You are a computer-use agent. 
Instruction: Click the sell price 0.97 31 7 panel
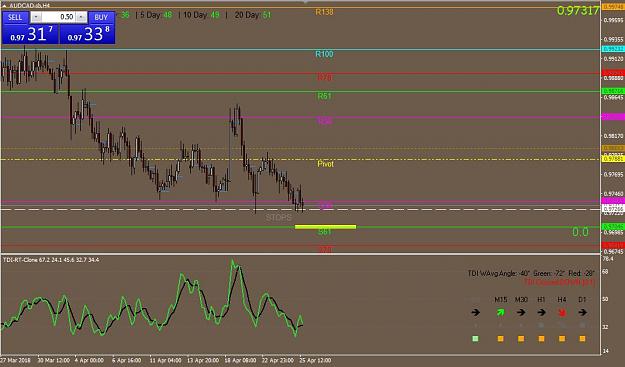(30, 34)
